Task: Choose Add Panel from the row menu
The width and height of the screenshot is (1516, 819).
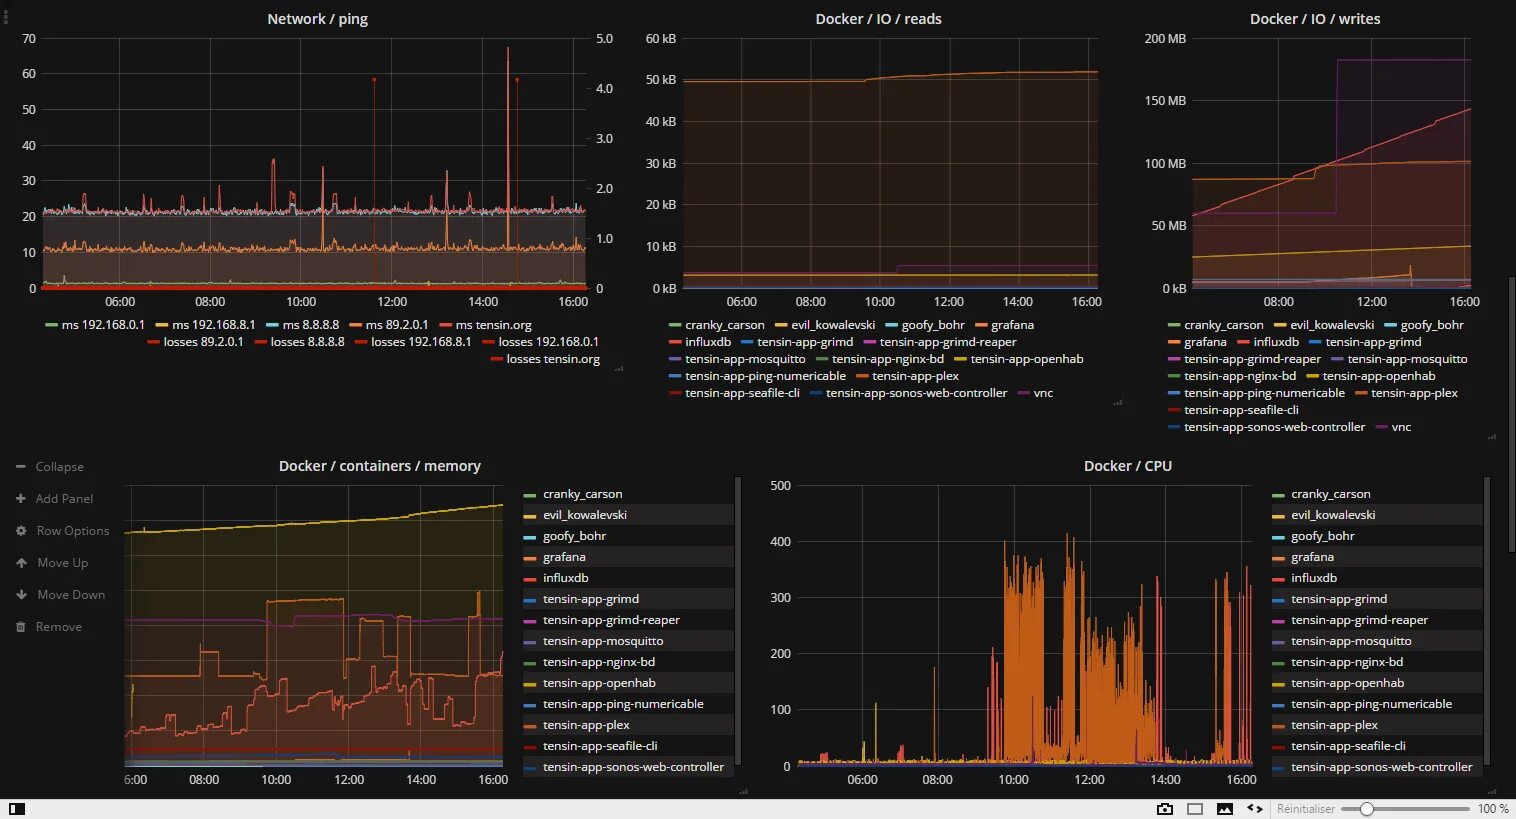Action: coord(54,499)
